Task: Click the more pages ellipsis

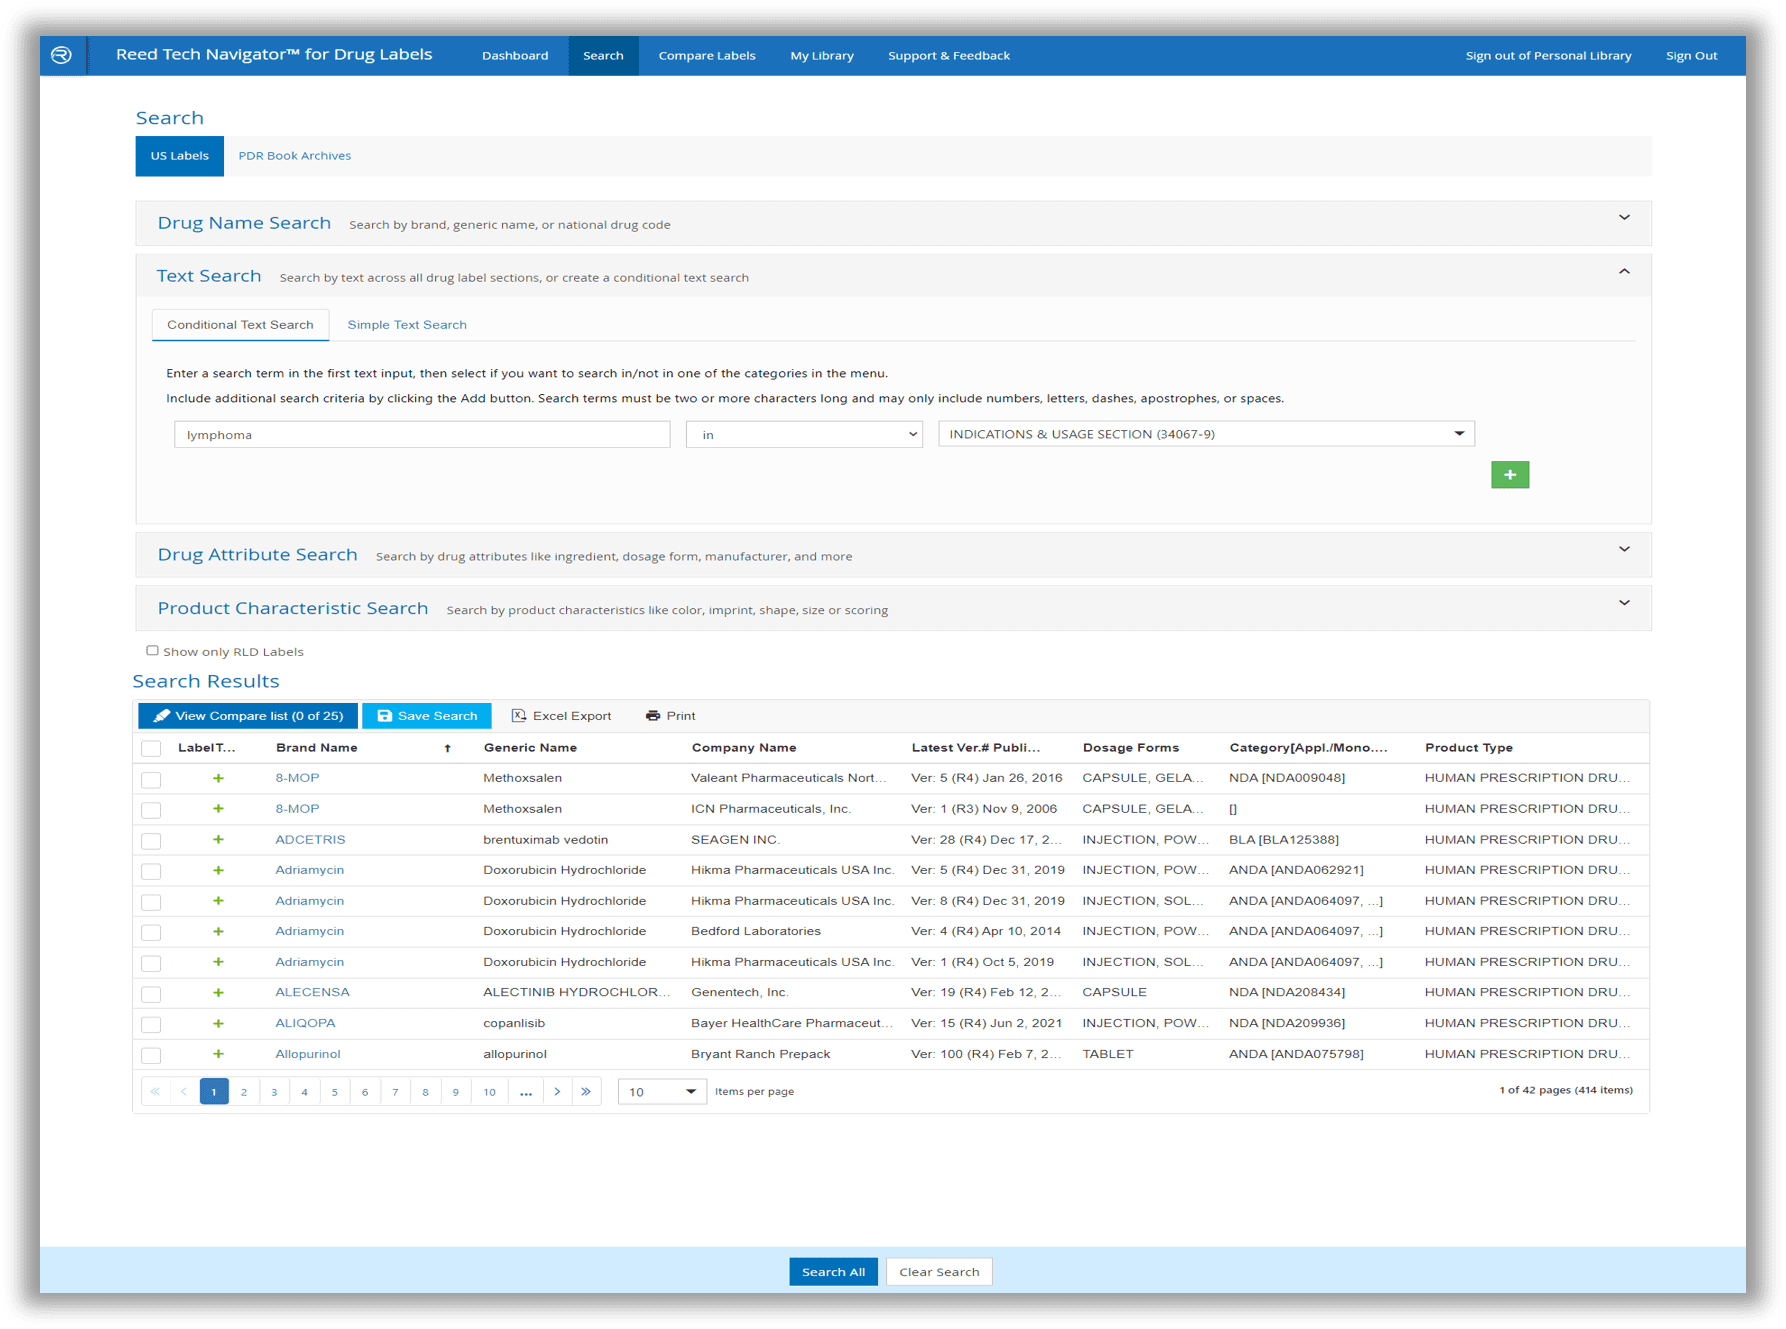Action: 525,1091
